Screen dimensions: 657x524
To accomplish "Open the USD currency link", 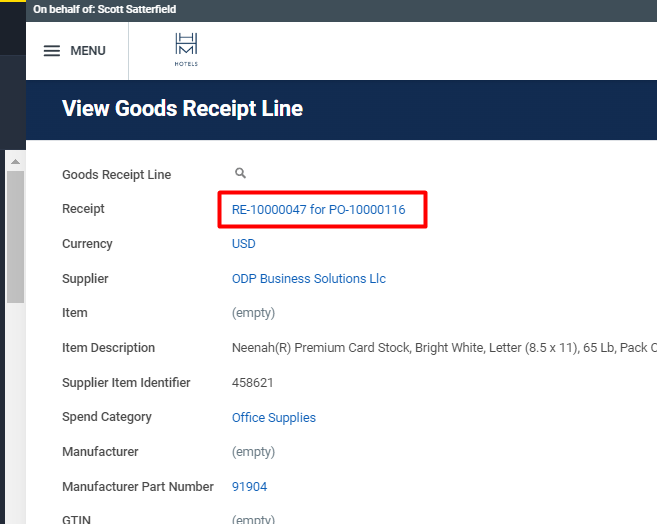I will 243,244.
